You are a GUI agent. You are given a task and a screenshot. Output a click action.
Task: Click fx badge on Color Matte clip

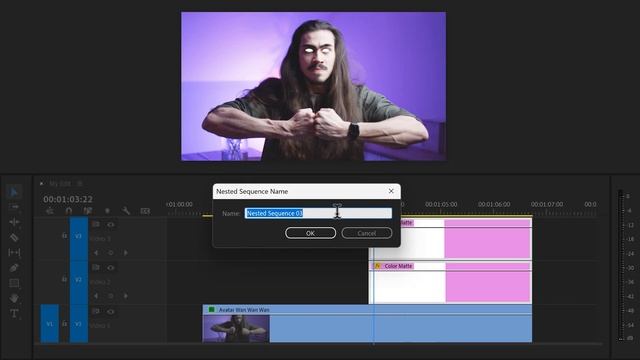click(377, 266)
